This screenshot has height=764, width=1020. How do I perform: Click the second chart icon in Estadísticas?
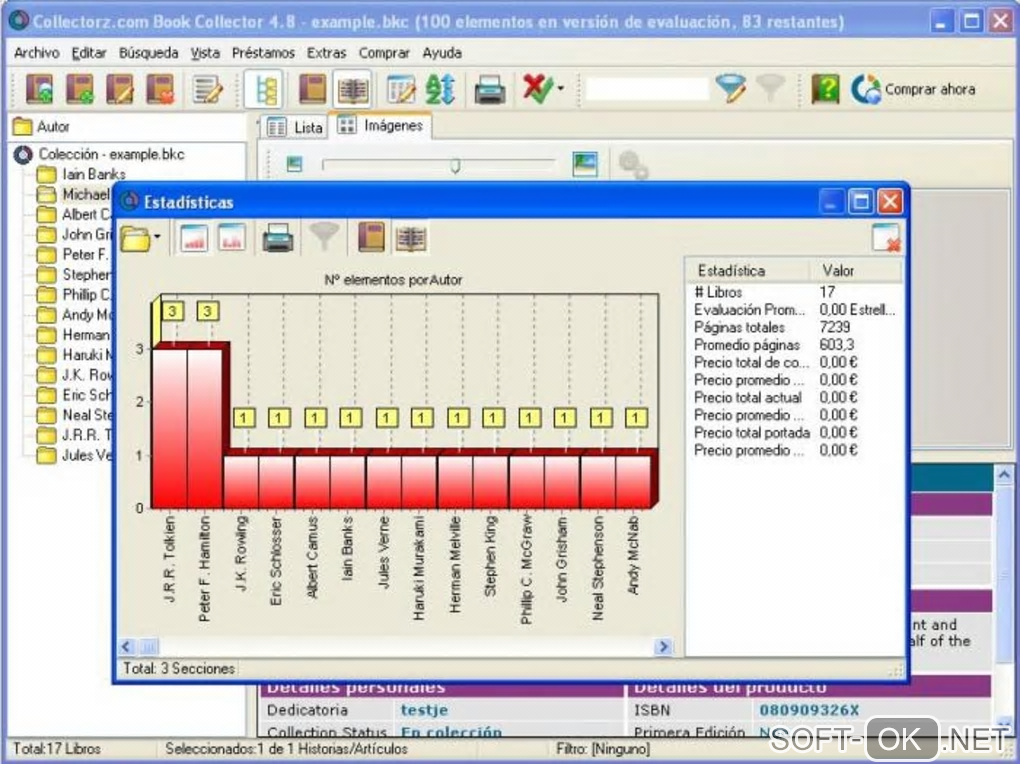(x=232, y=238)
